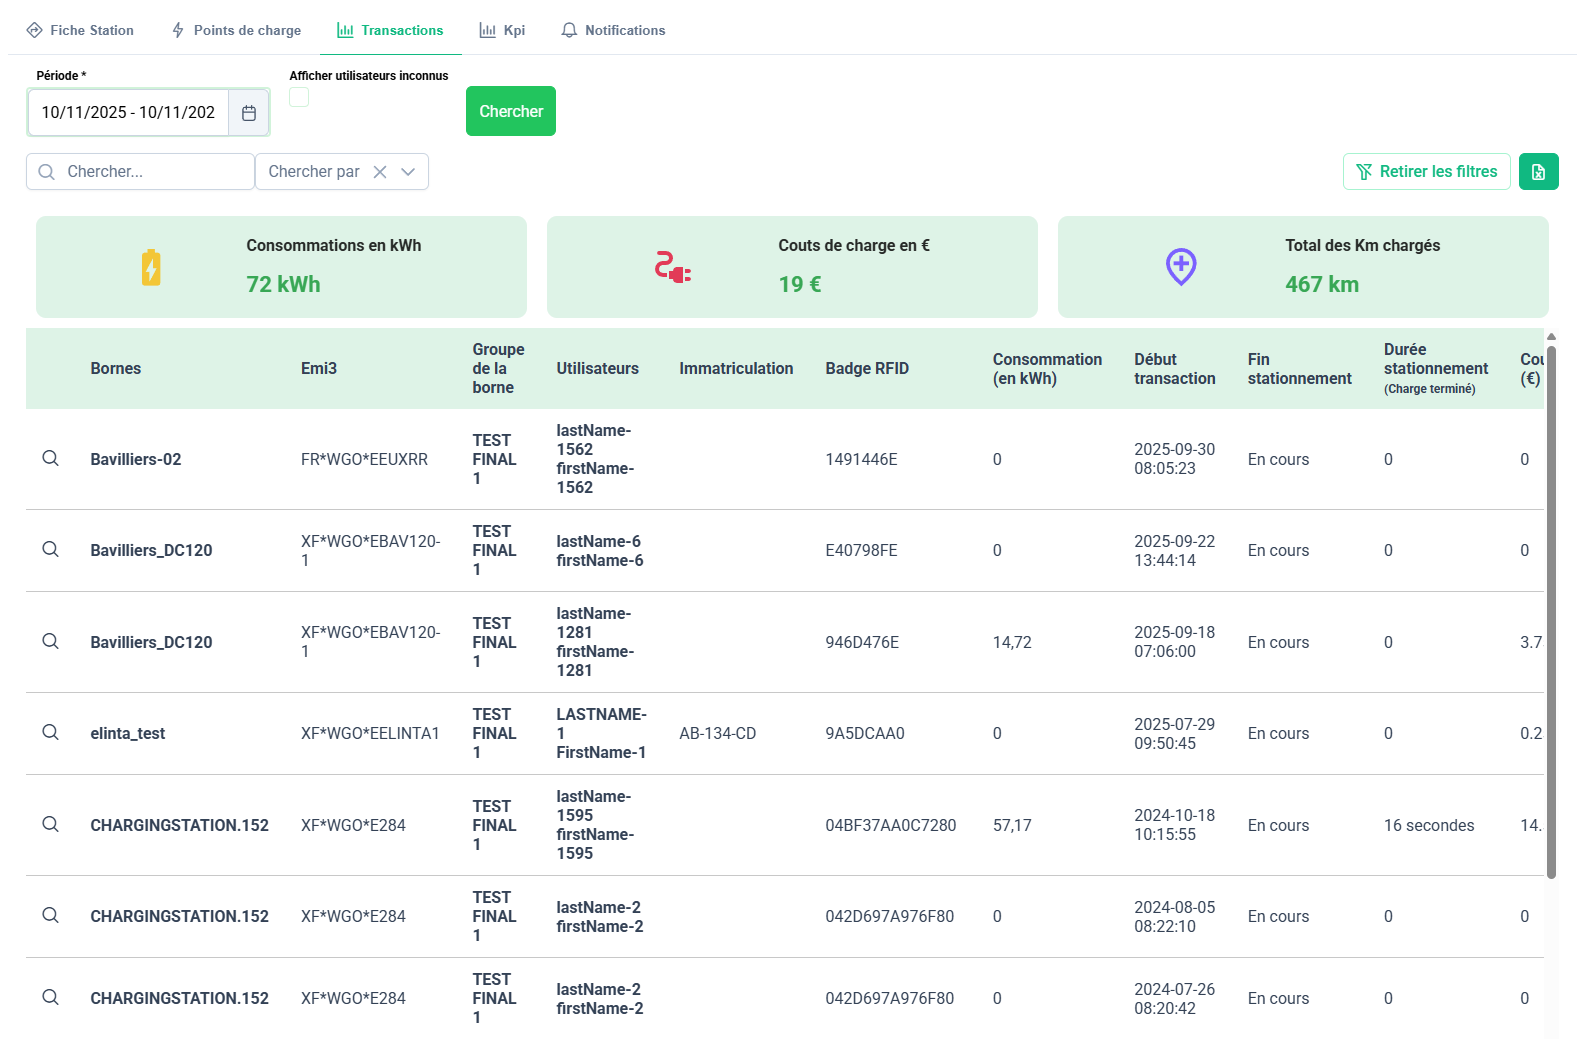Screen dimensions: 1595x1039
Task: Sort by the Bornes column header
Action: coord(116,369)
